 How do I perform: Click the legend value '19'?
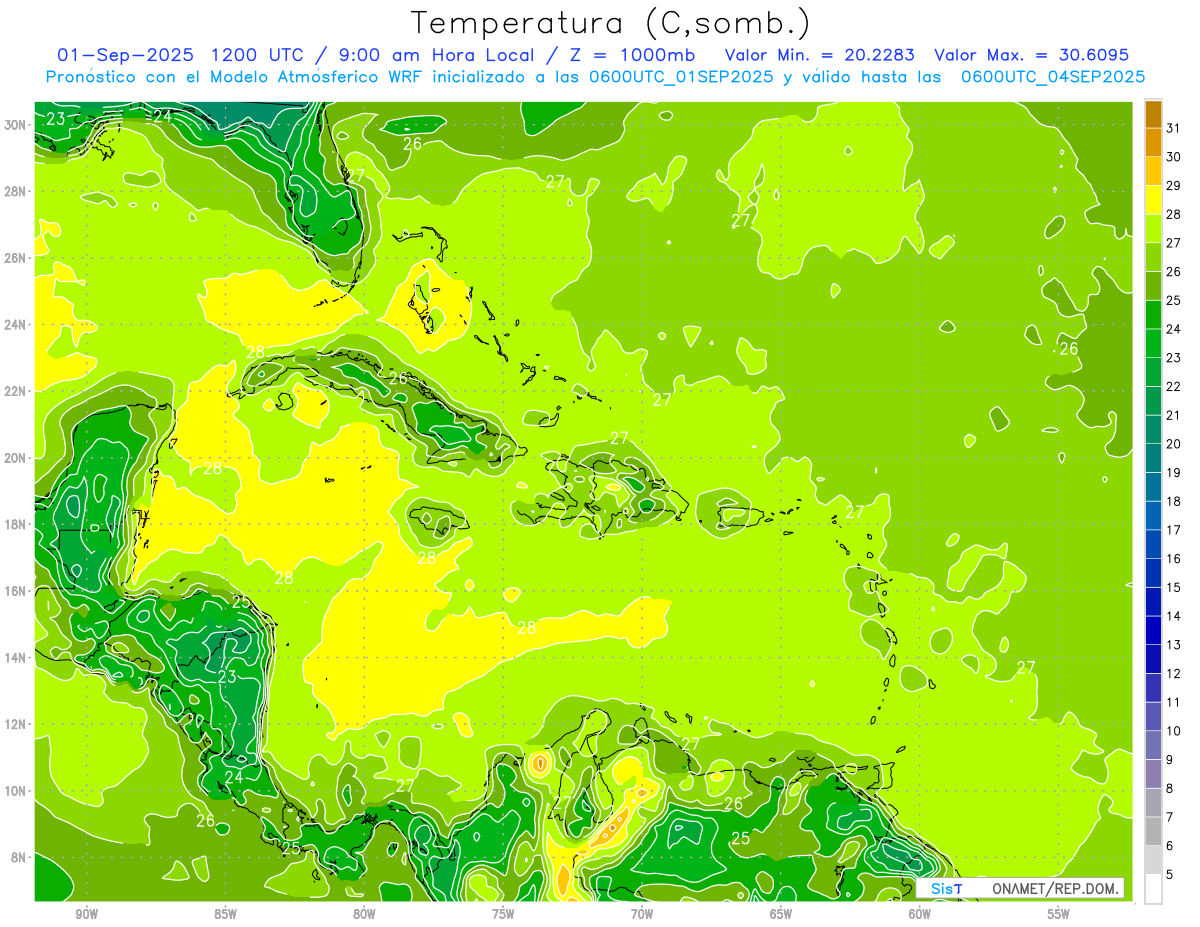(1174, 473)
